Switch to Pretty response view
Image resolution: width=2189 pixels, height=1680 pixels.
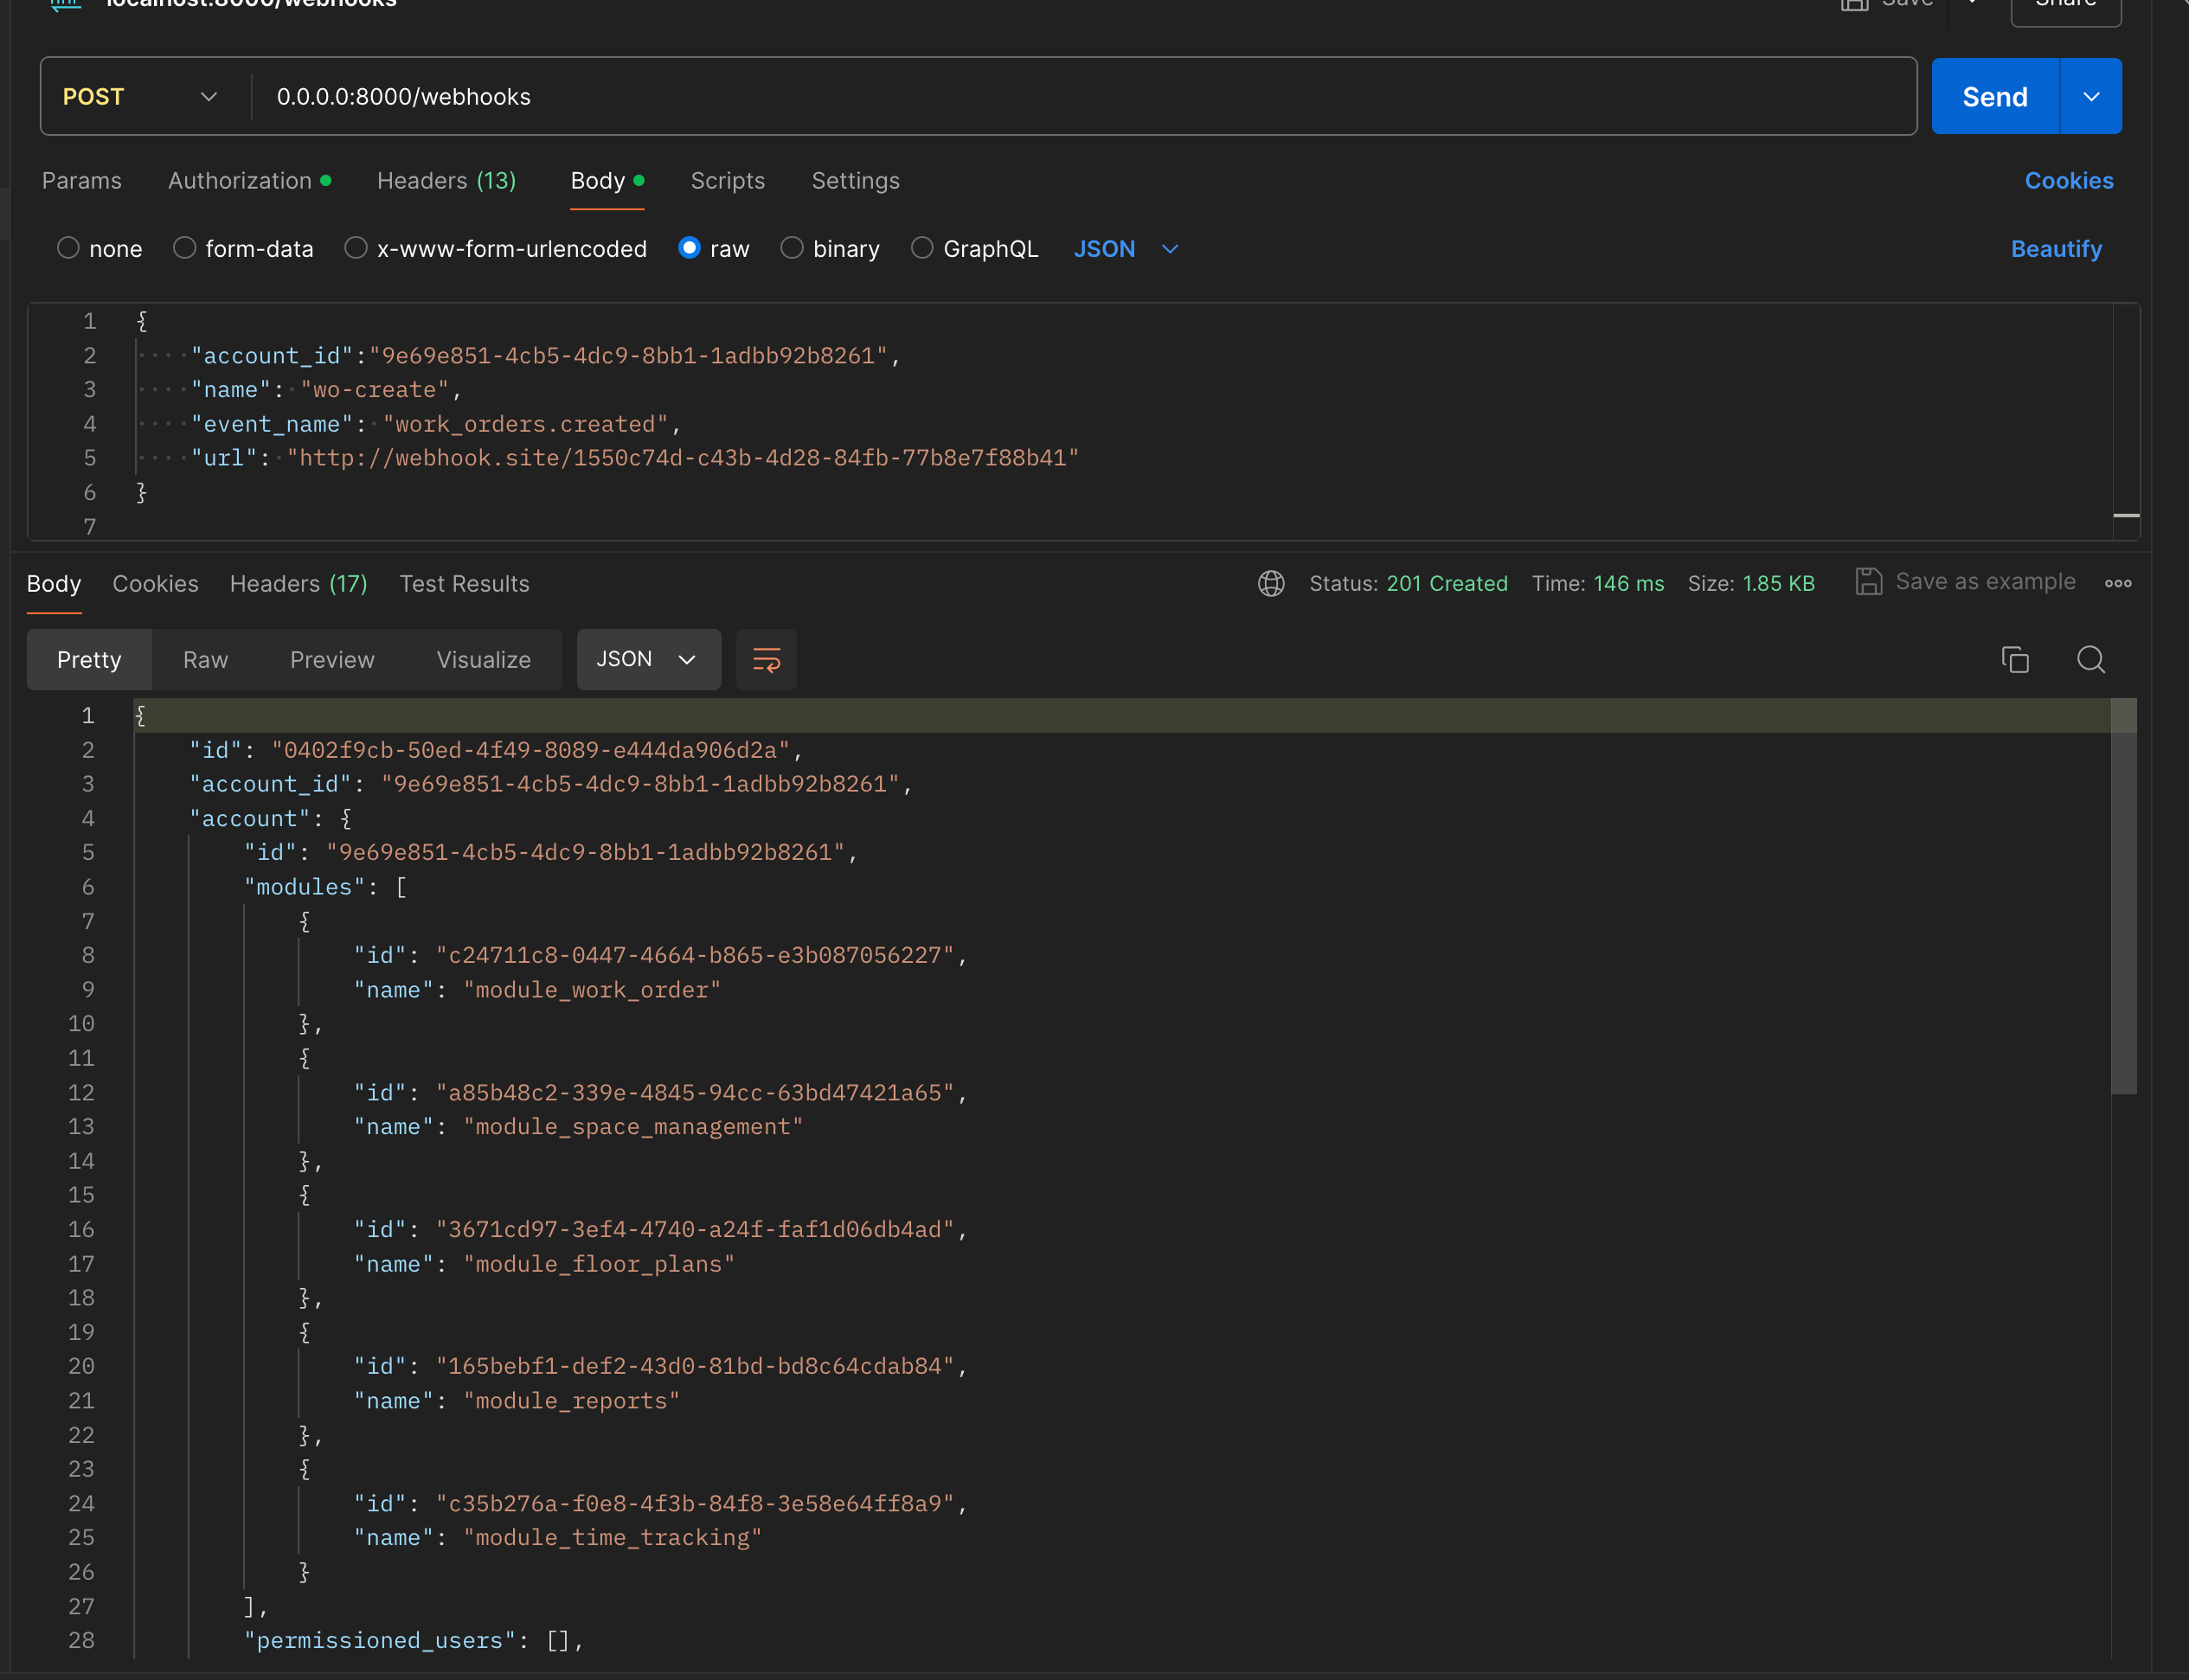point(89,660)
